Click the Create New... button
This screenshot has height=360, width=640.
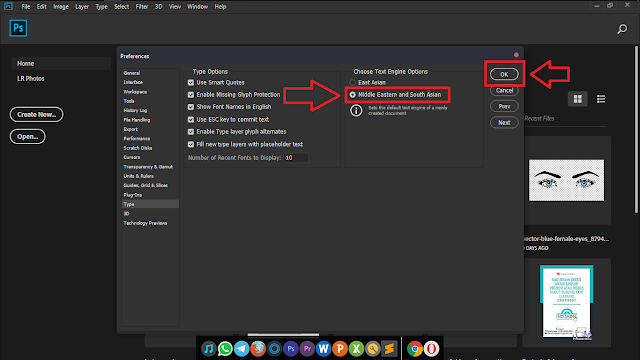[x=36, y=114]
